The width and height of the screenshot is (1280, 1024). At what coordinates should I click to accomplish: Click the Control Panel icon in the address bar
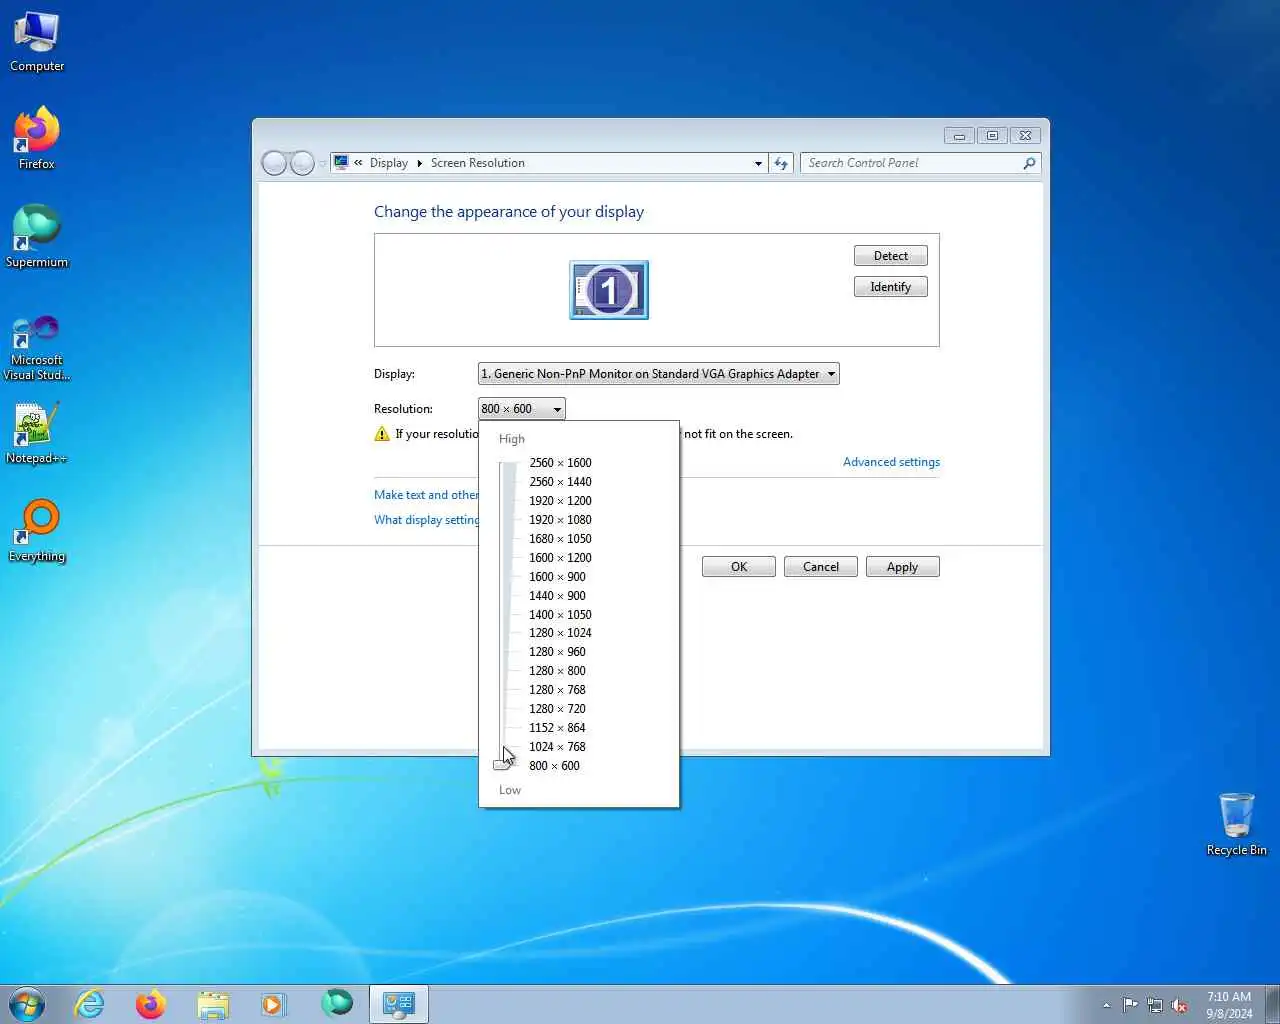tap(341, 162)
